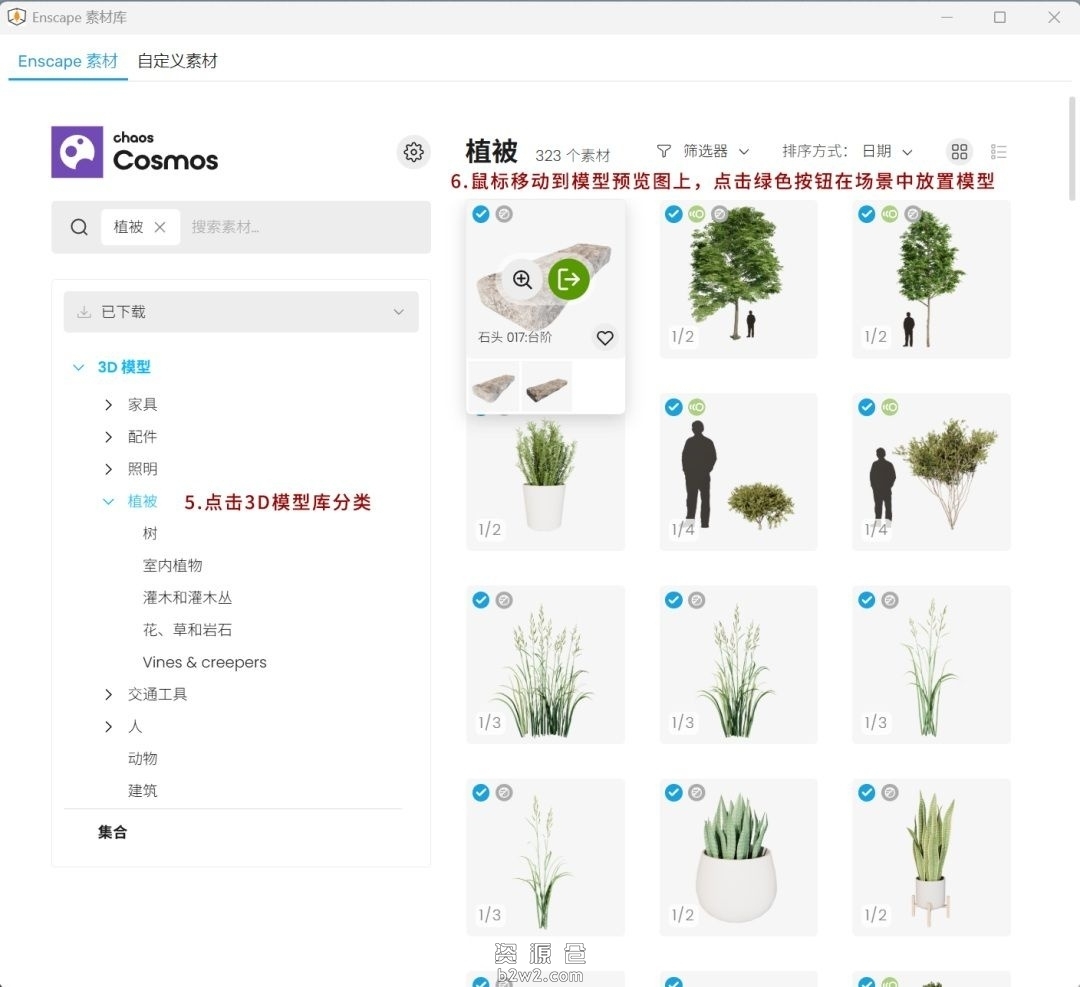Viewport: 1080px width, 987px height.
Task: Select the Enscape 素材 tab
Action: [67, 61]
